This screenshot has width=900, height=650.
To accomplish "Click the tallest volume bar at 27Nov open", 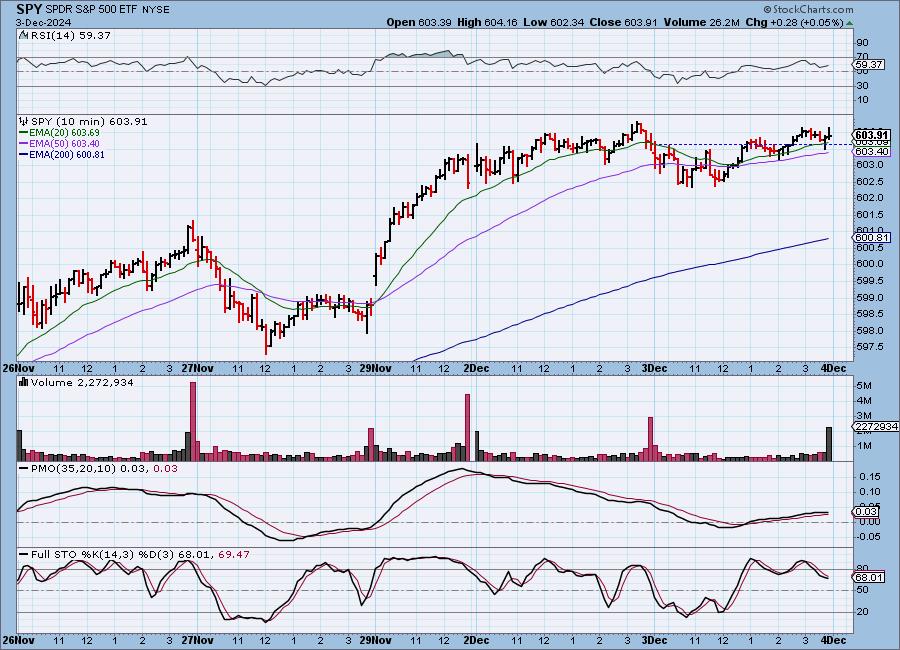I will click(193, 421).
